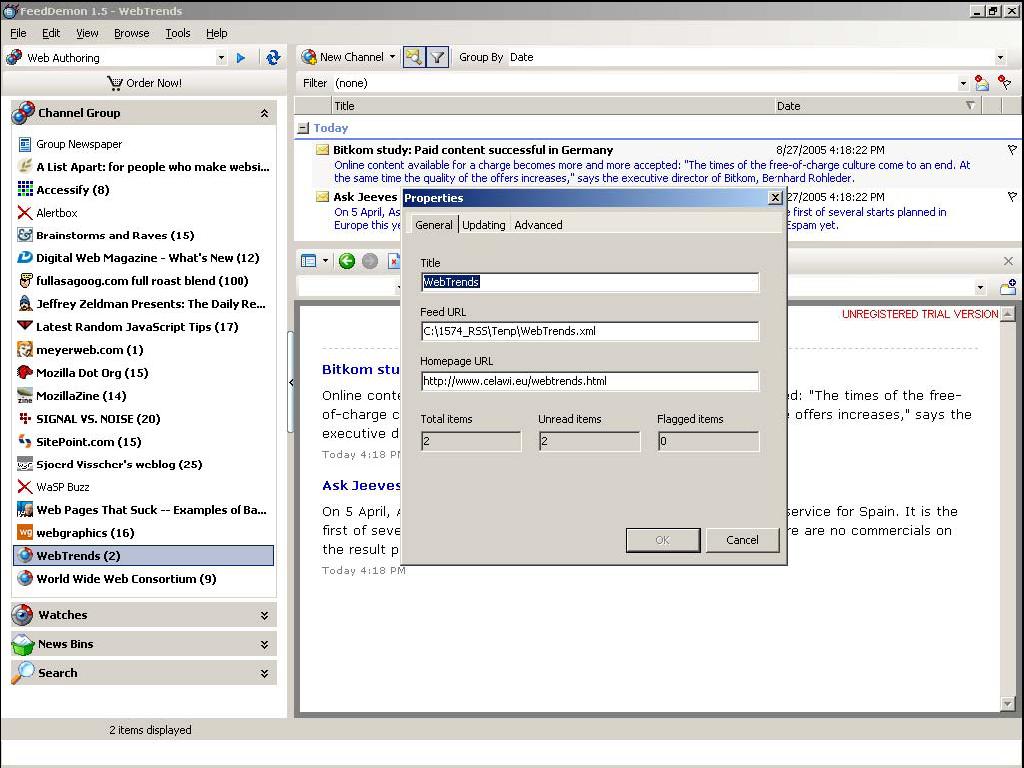Click the Accessify channel icon
The image size is (1024, 768).
pyautogui.click(x=25, y=189)
